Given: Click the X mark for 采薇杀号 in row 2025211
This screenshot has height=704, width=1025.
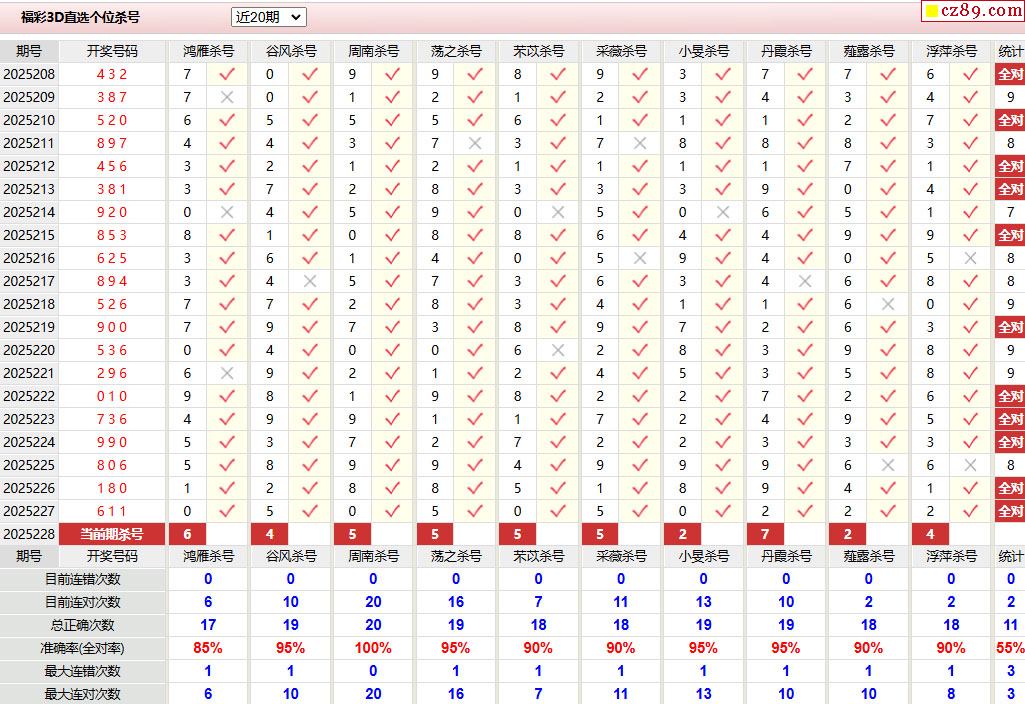Looking at the screenshot, I should click(640, 143).
